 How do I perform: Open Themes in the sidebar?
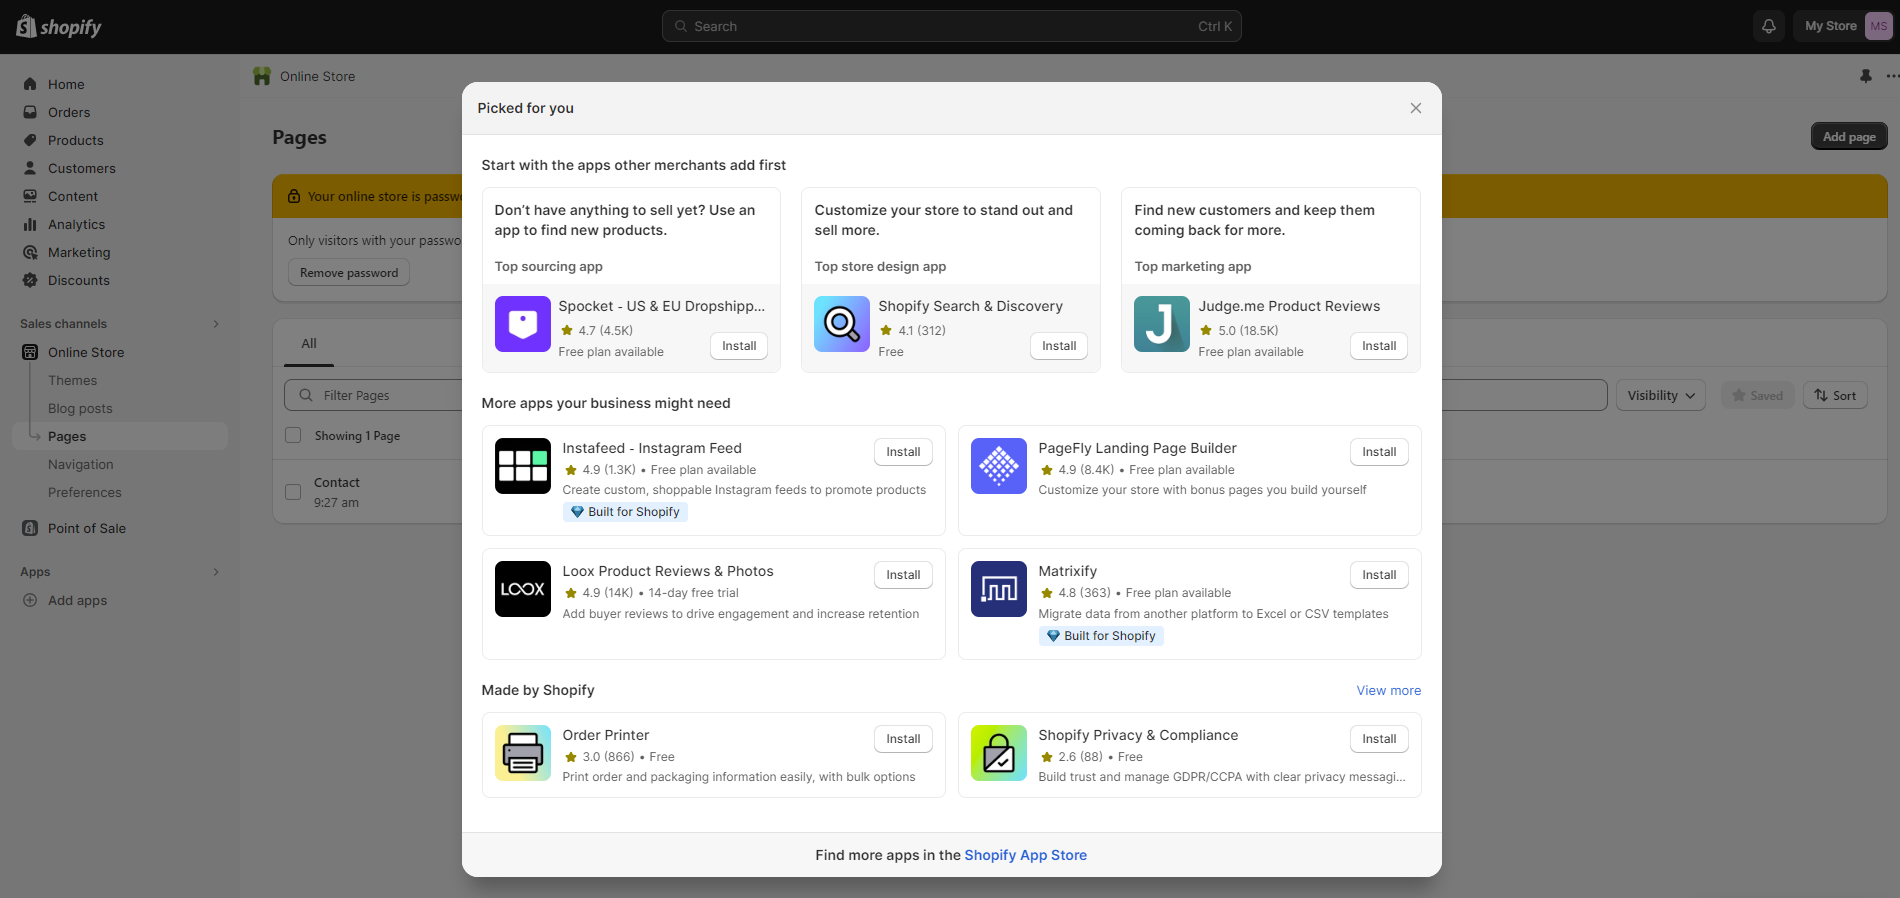point(72,380)
